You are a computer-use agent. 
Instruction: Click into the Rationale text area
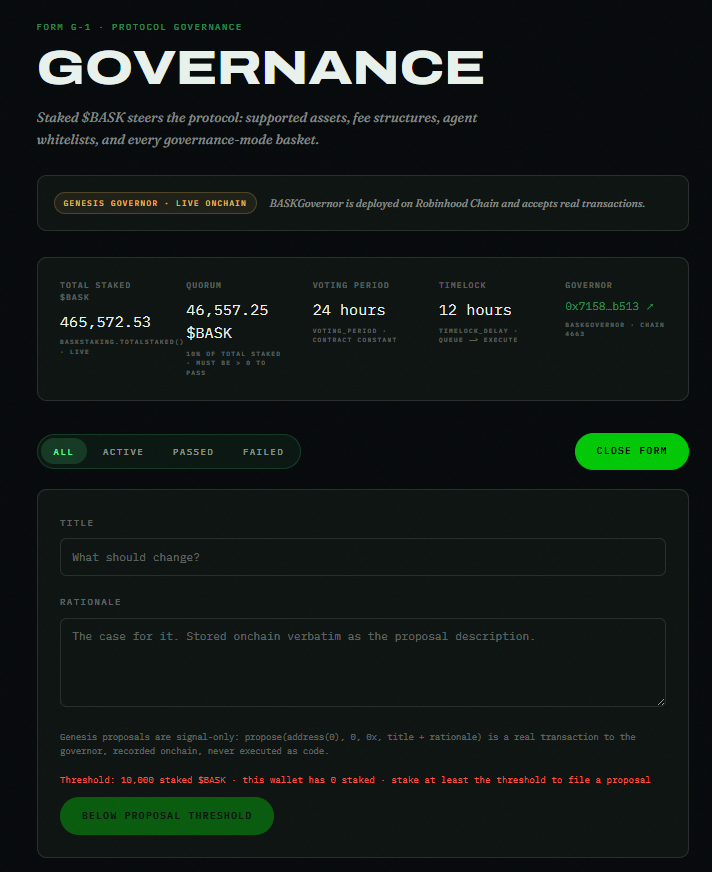coord(363,662)
